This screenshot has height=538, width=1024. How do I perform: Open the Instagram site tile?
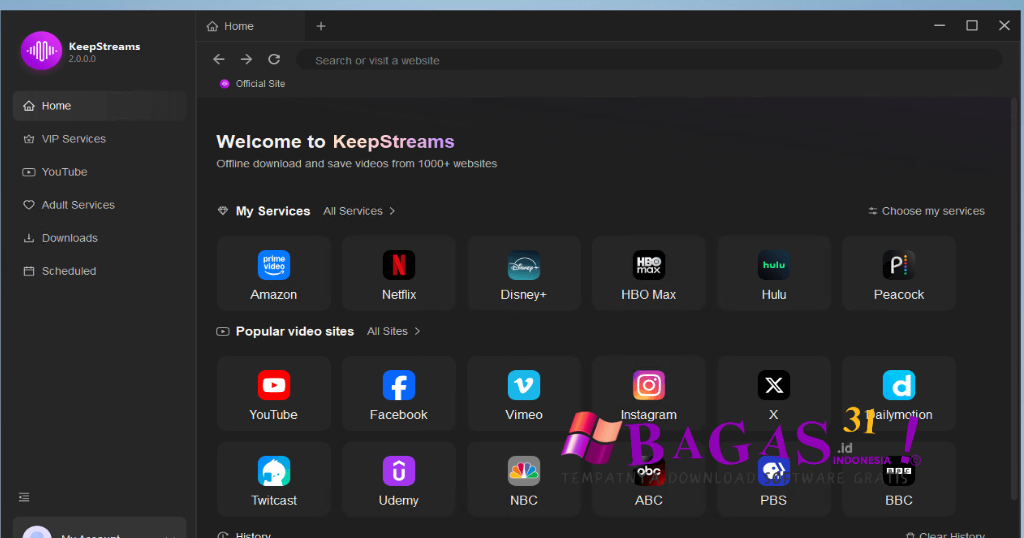pyautogui.click(x=648, y=394)
